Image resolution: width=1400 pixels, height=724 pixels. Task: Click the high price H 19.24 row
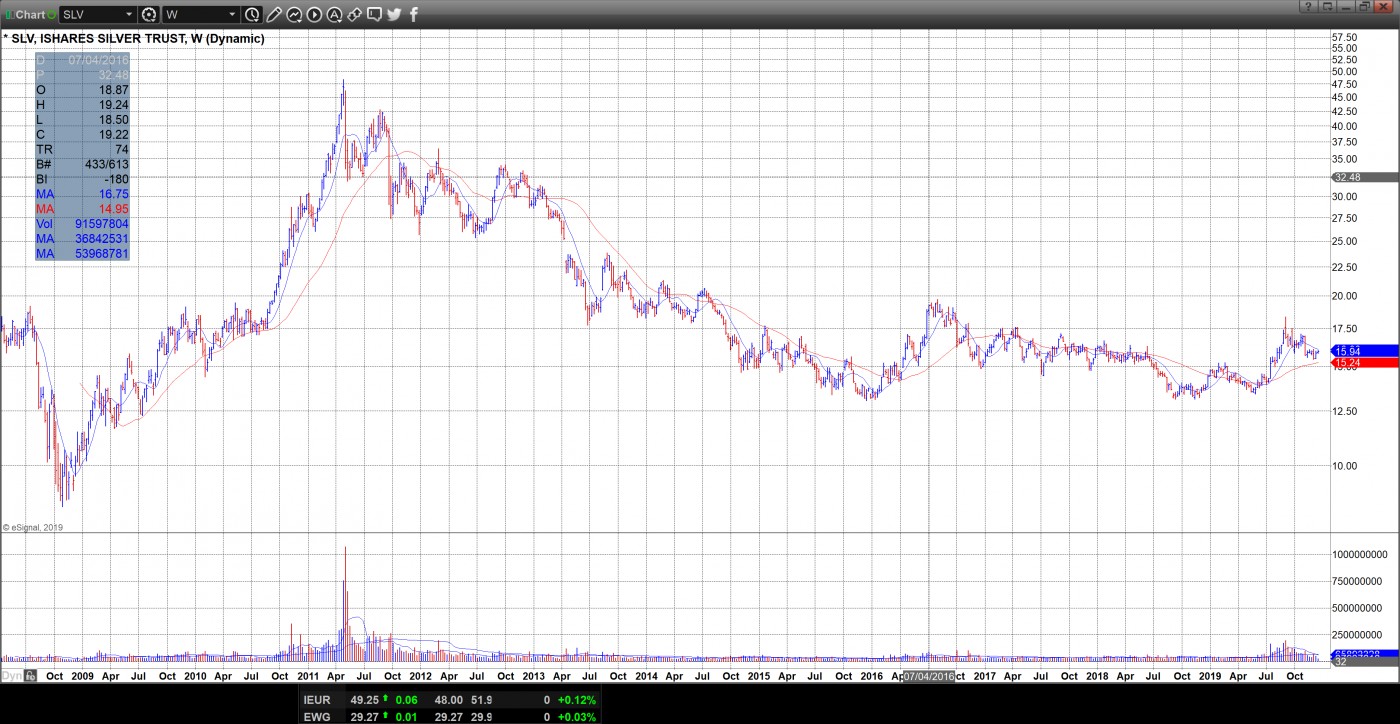[82, 104]
